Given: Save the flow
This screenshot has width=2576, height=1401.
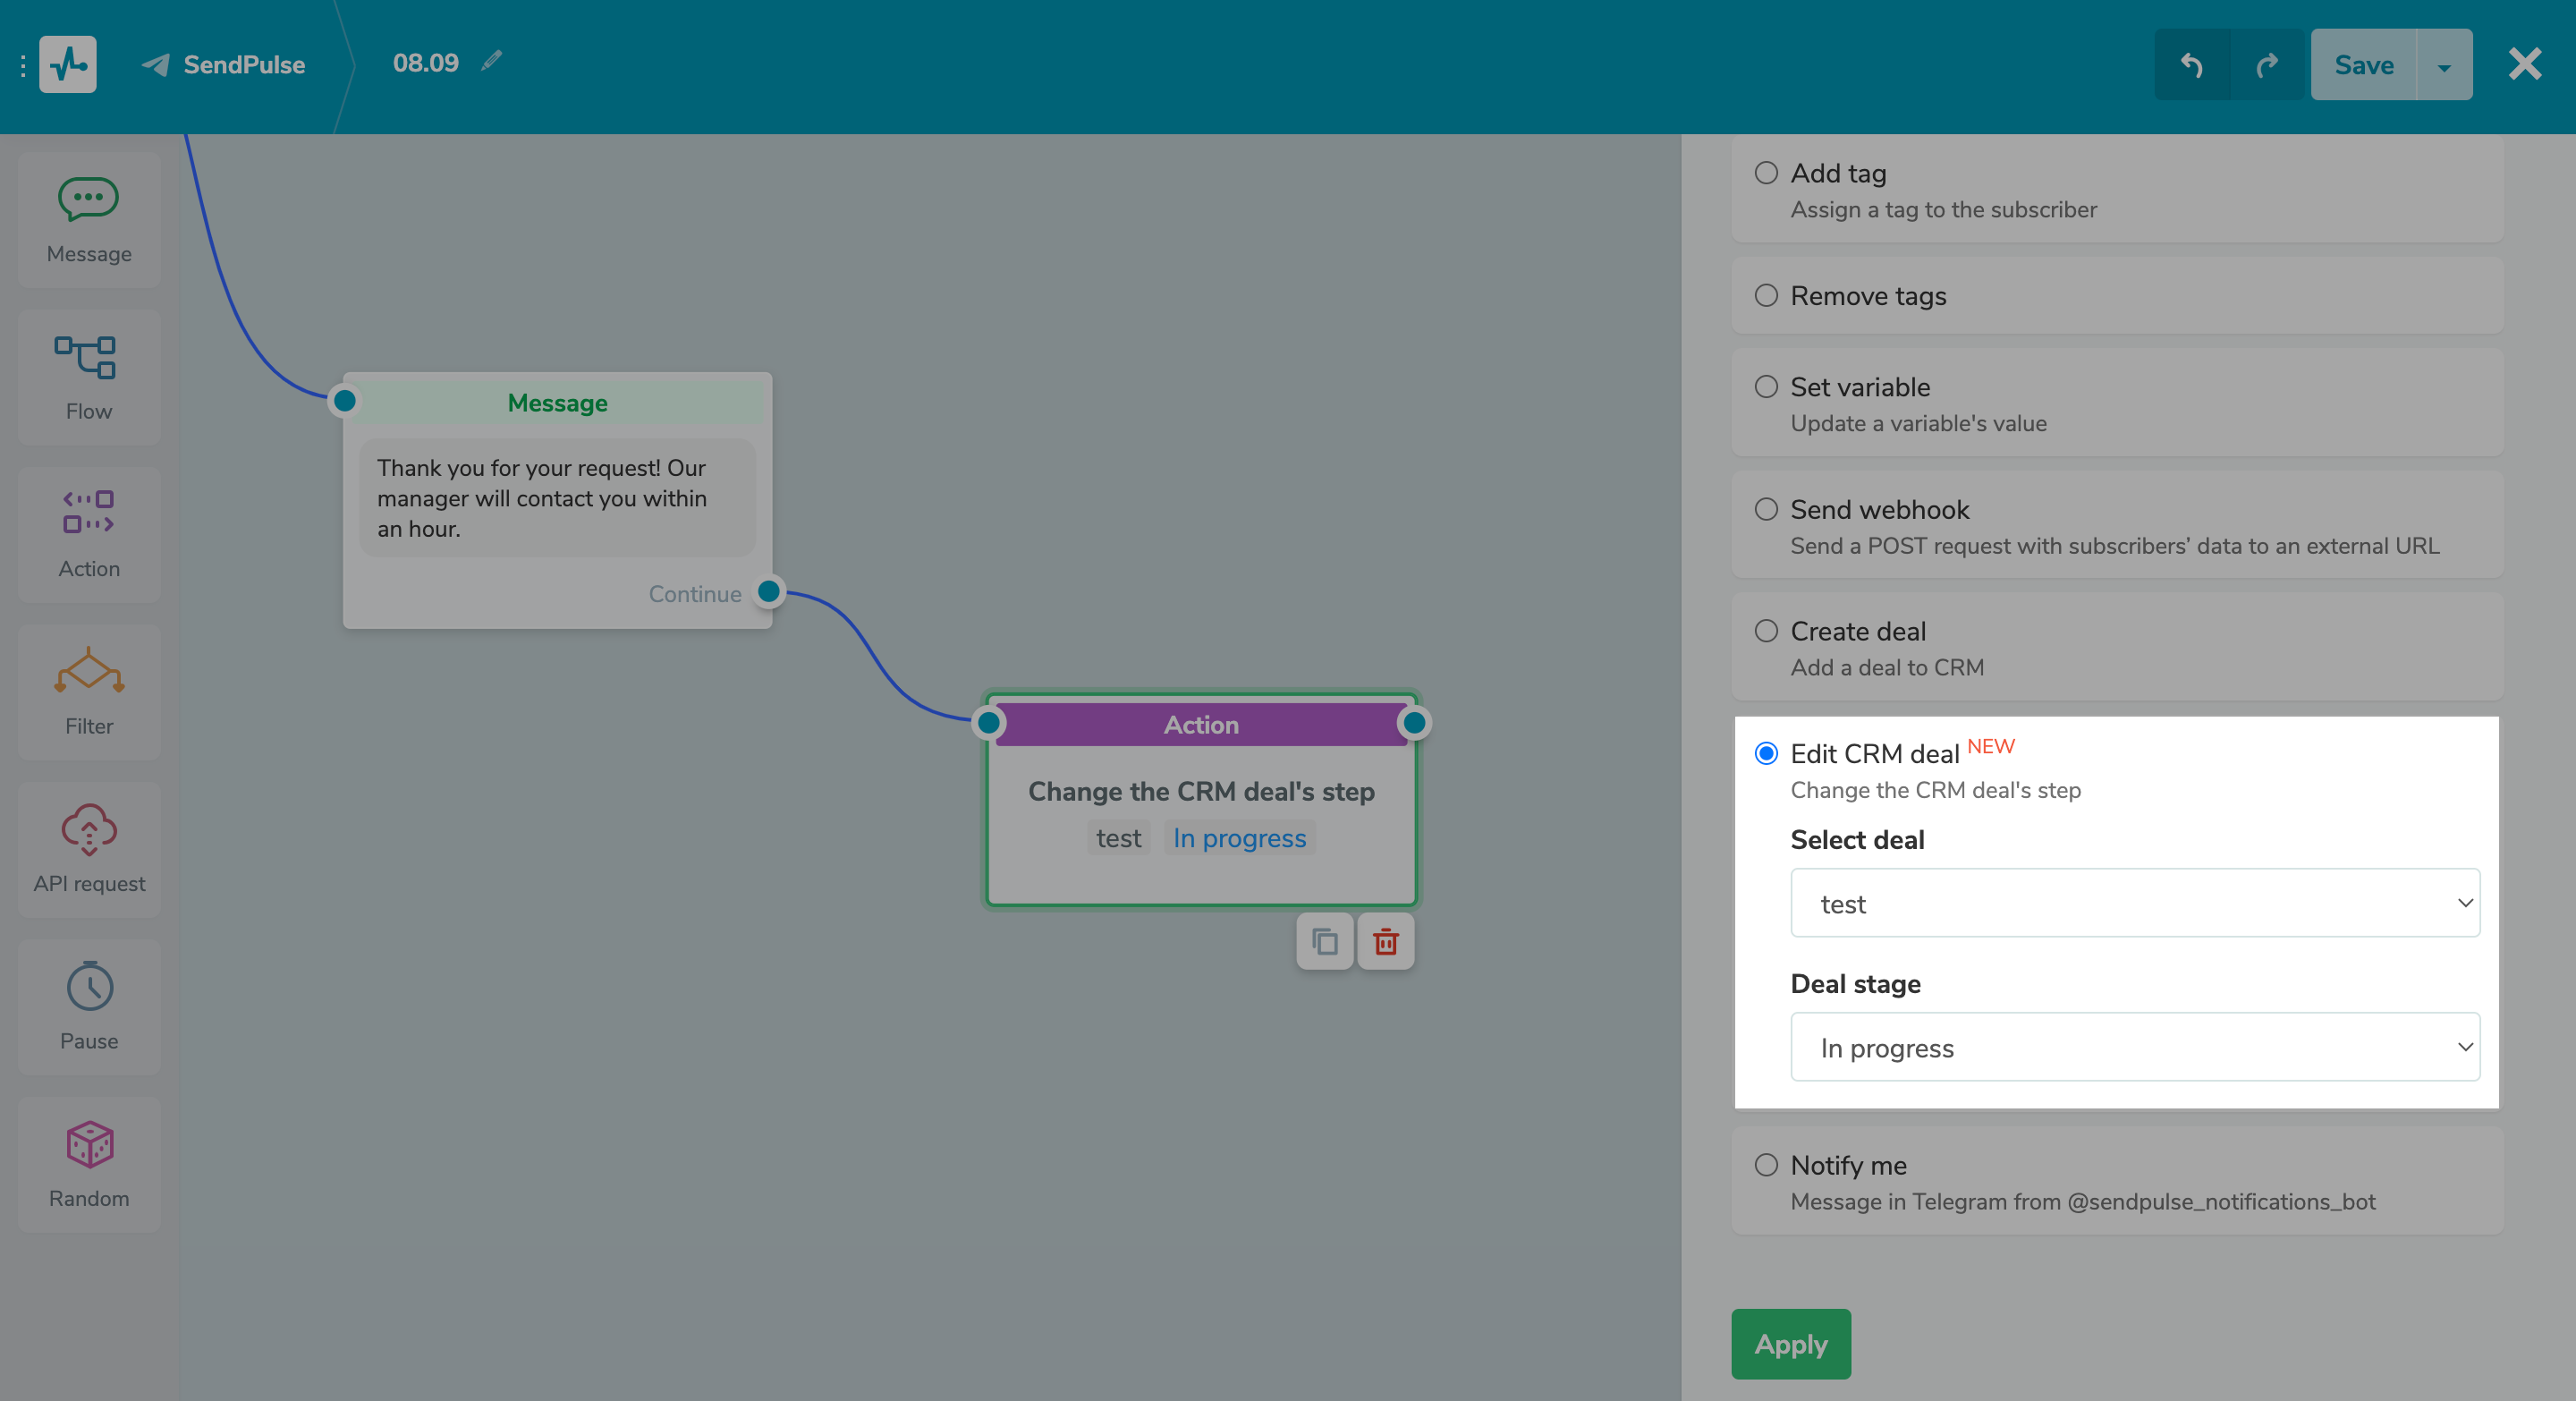Looking at the screenshot, I should [x=2363, y=64].
